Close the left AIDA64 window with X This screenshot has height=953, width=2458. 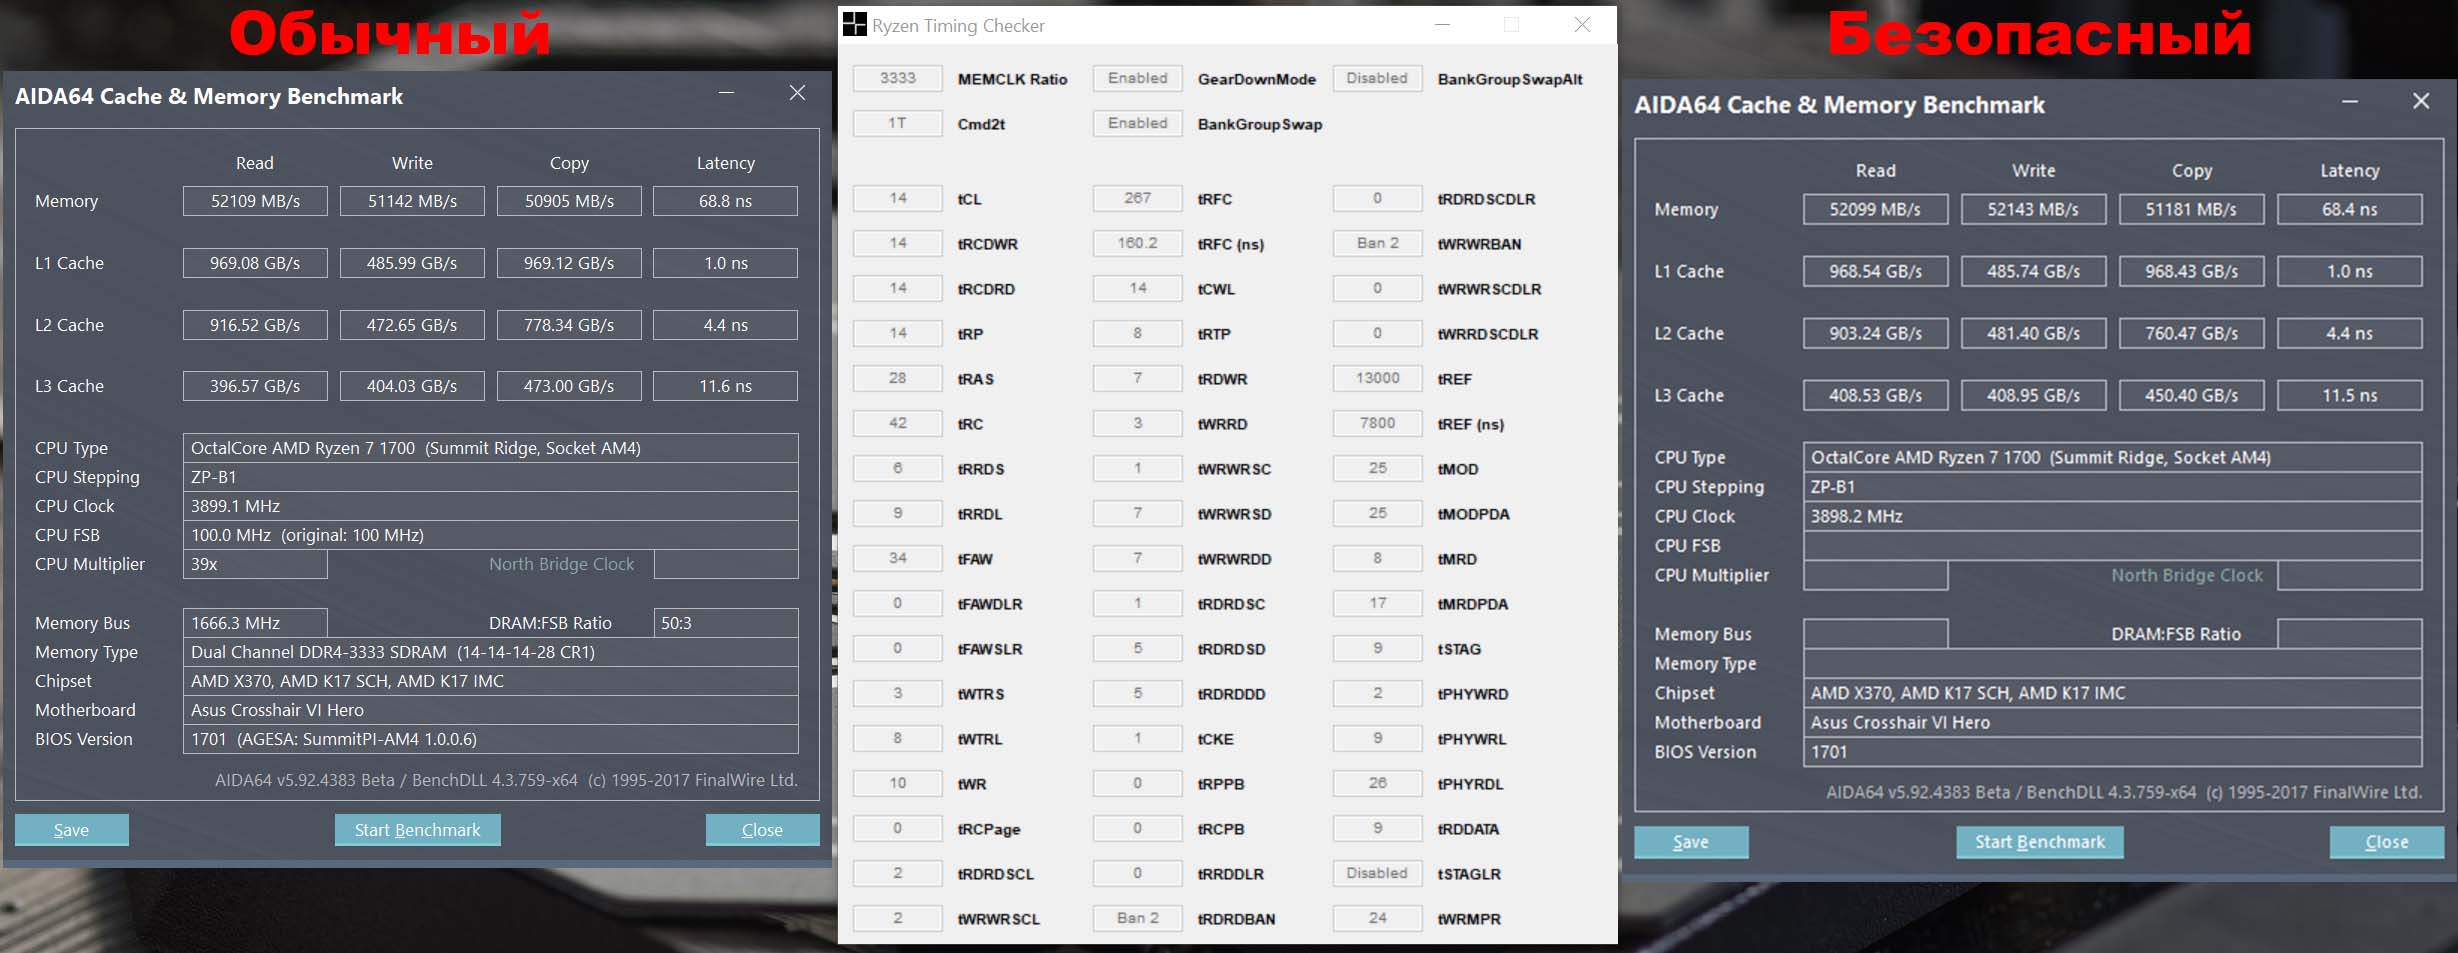797,93
